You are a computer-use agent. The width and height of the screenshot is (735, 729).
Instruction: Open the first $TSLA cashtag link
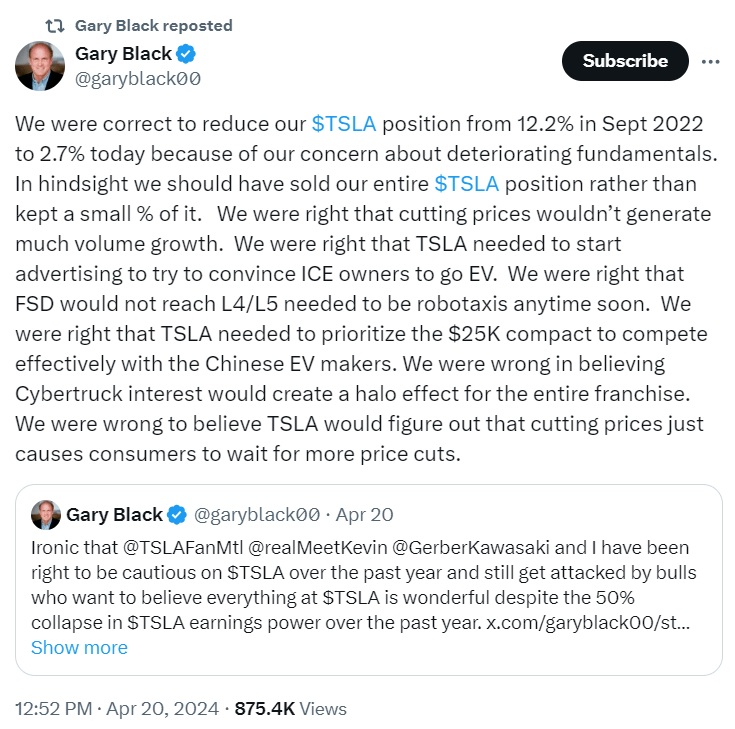344,125
